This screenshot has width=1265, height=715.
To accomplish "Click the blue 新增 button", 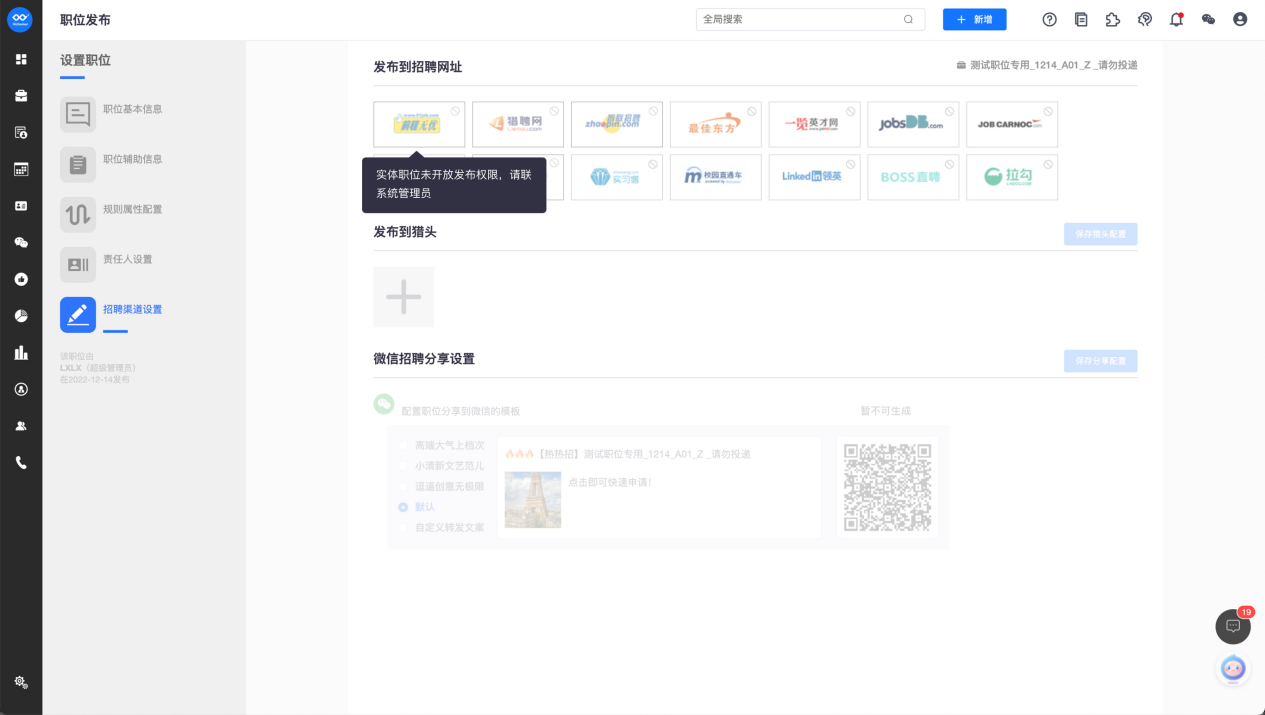I will click(974, 19).
